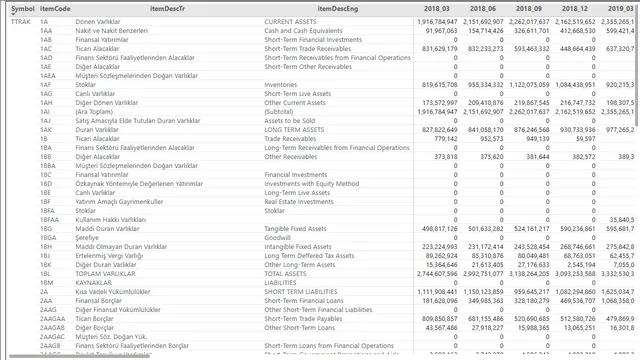Select the 'Other Short-Term Financial Liabilities' cell
Viewport: 640px width, 360px height.
pos(318,309)
